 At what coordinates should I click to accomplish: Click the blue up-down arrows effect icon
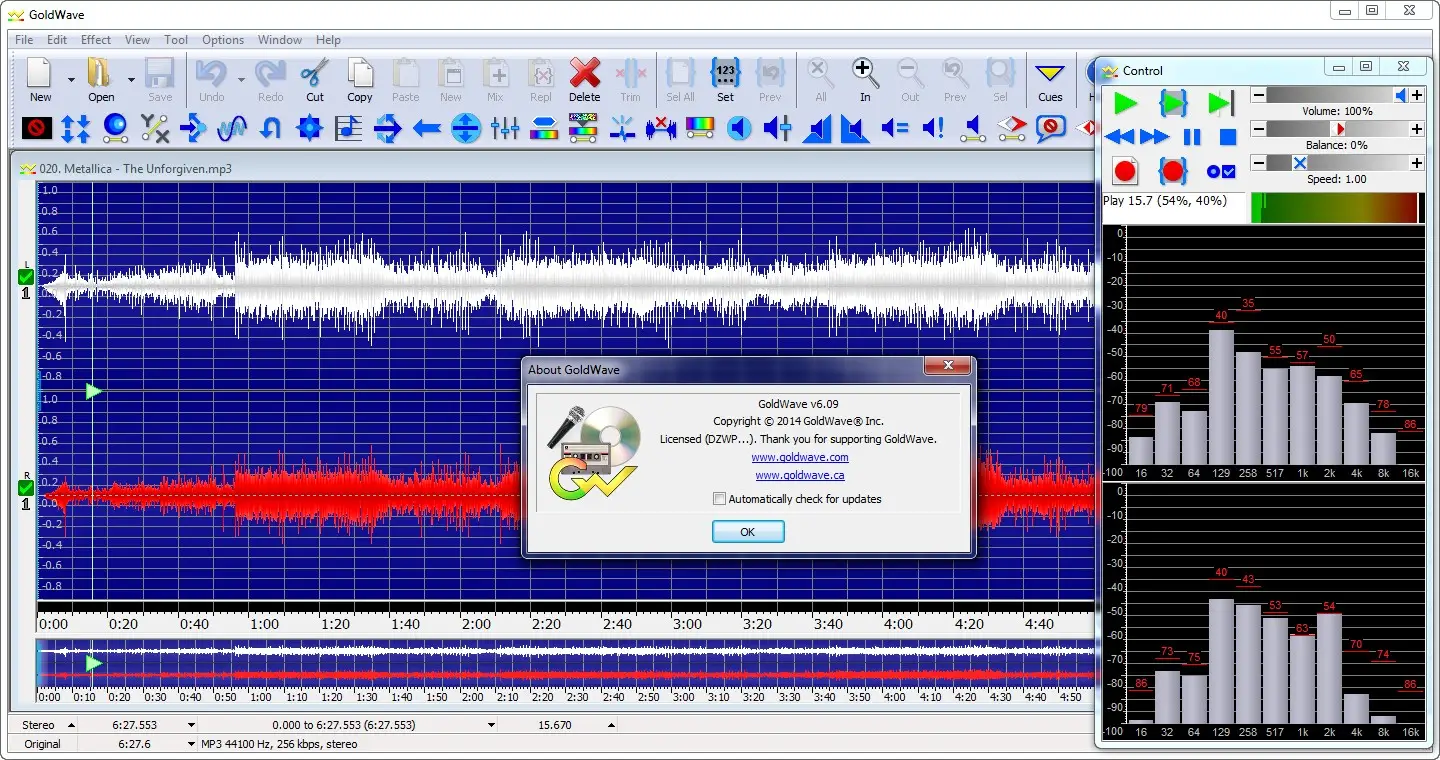click(76, 128)
